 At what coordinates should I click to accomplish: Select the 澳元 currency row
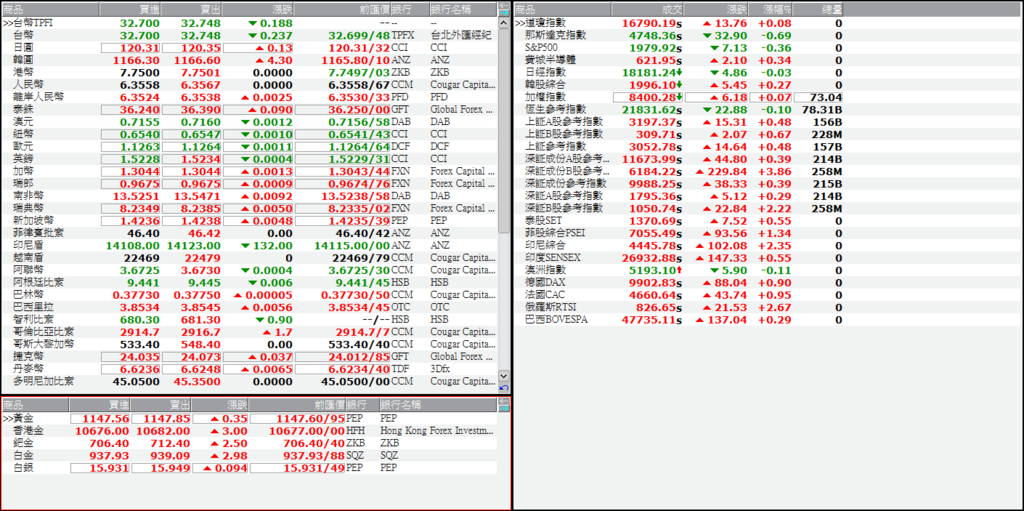[249, 122]
